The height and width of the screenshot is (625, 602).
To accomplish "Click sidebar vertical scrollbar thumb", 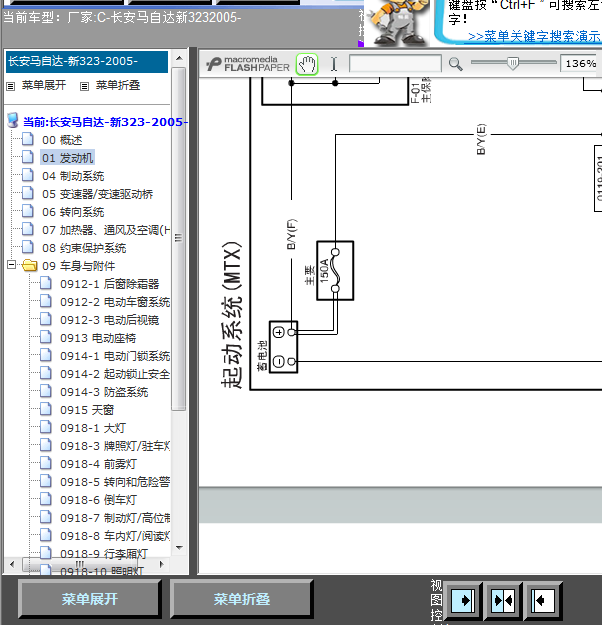I will pos(179,238).
